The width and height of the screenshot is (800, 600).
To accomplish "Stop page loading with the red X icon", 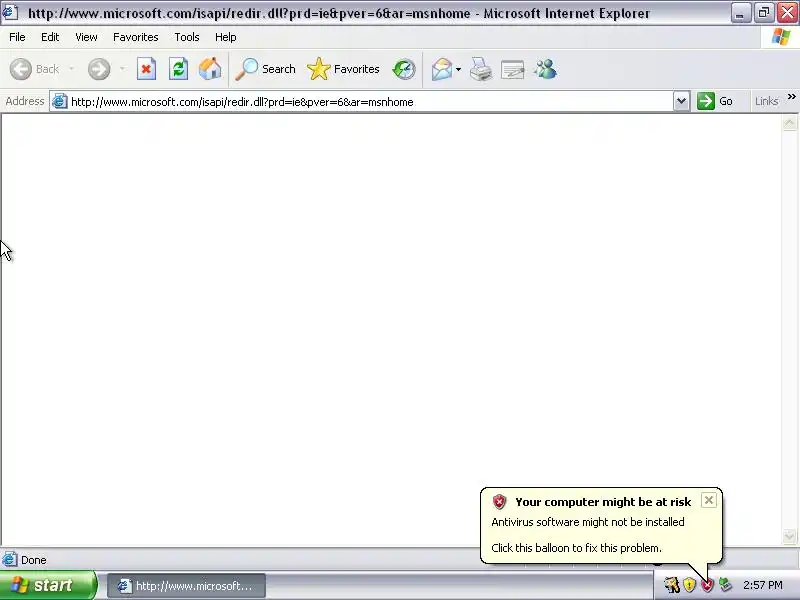I will (146, 69).
